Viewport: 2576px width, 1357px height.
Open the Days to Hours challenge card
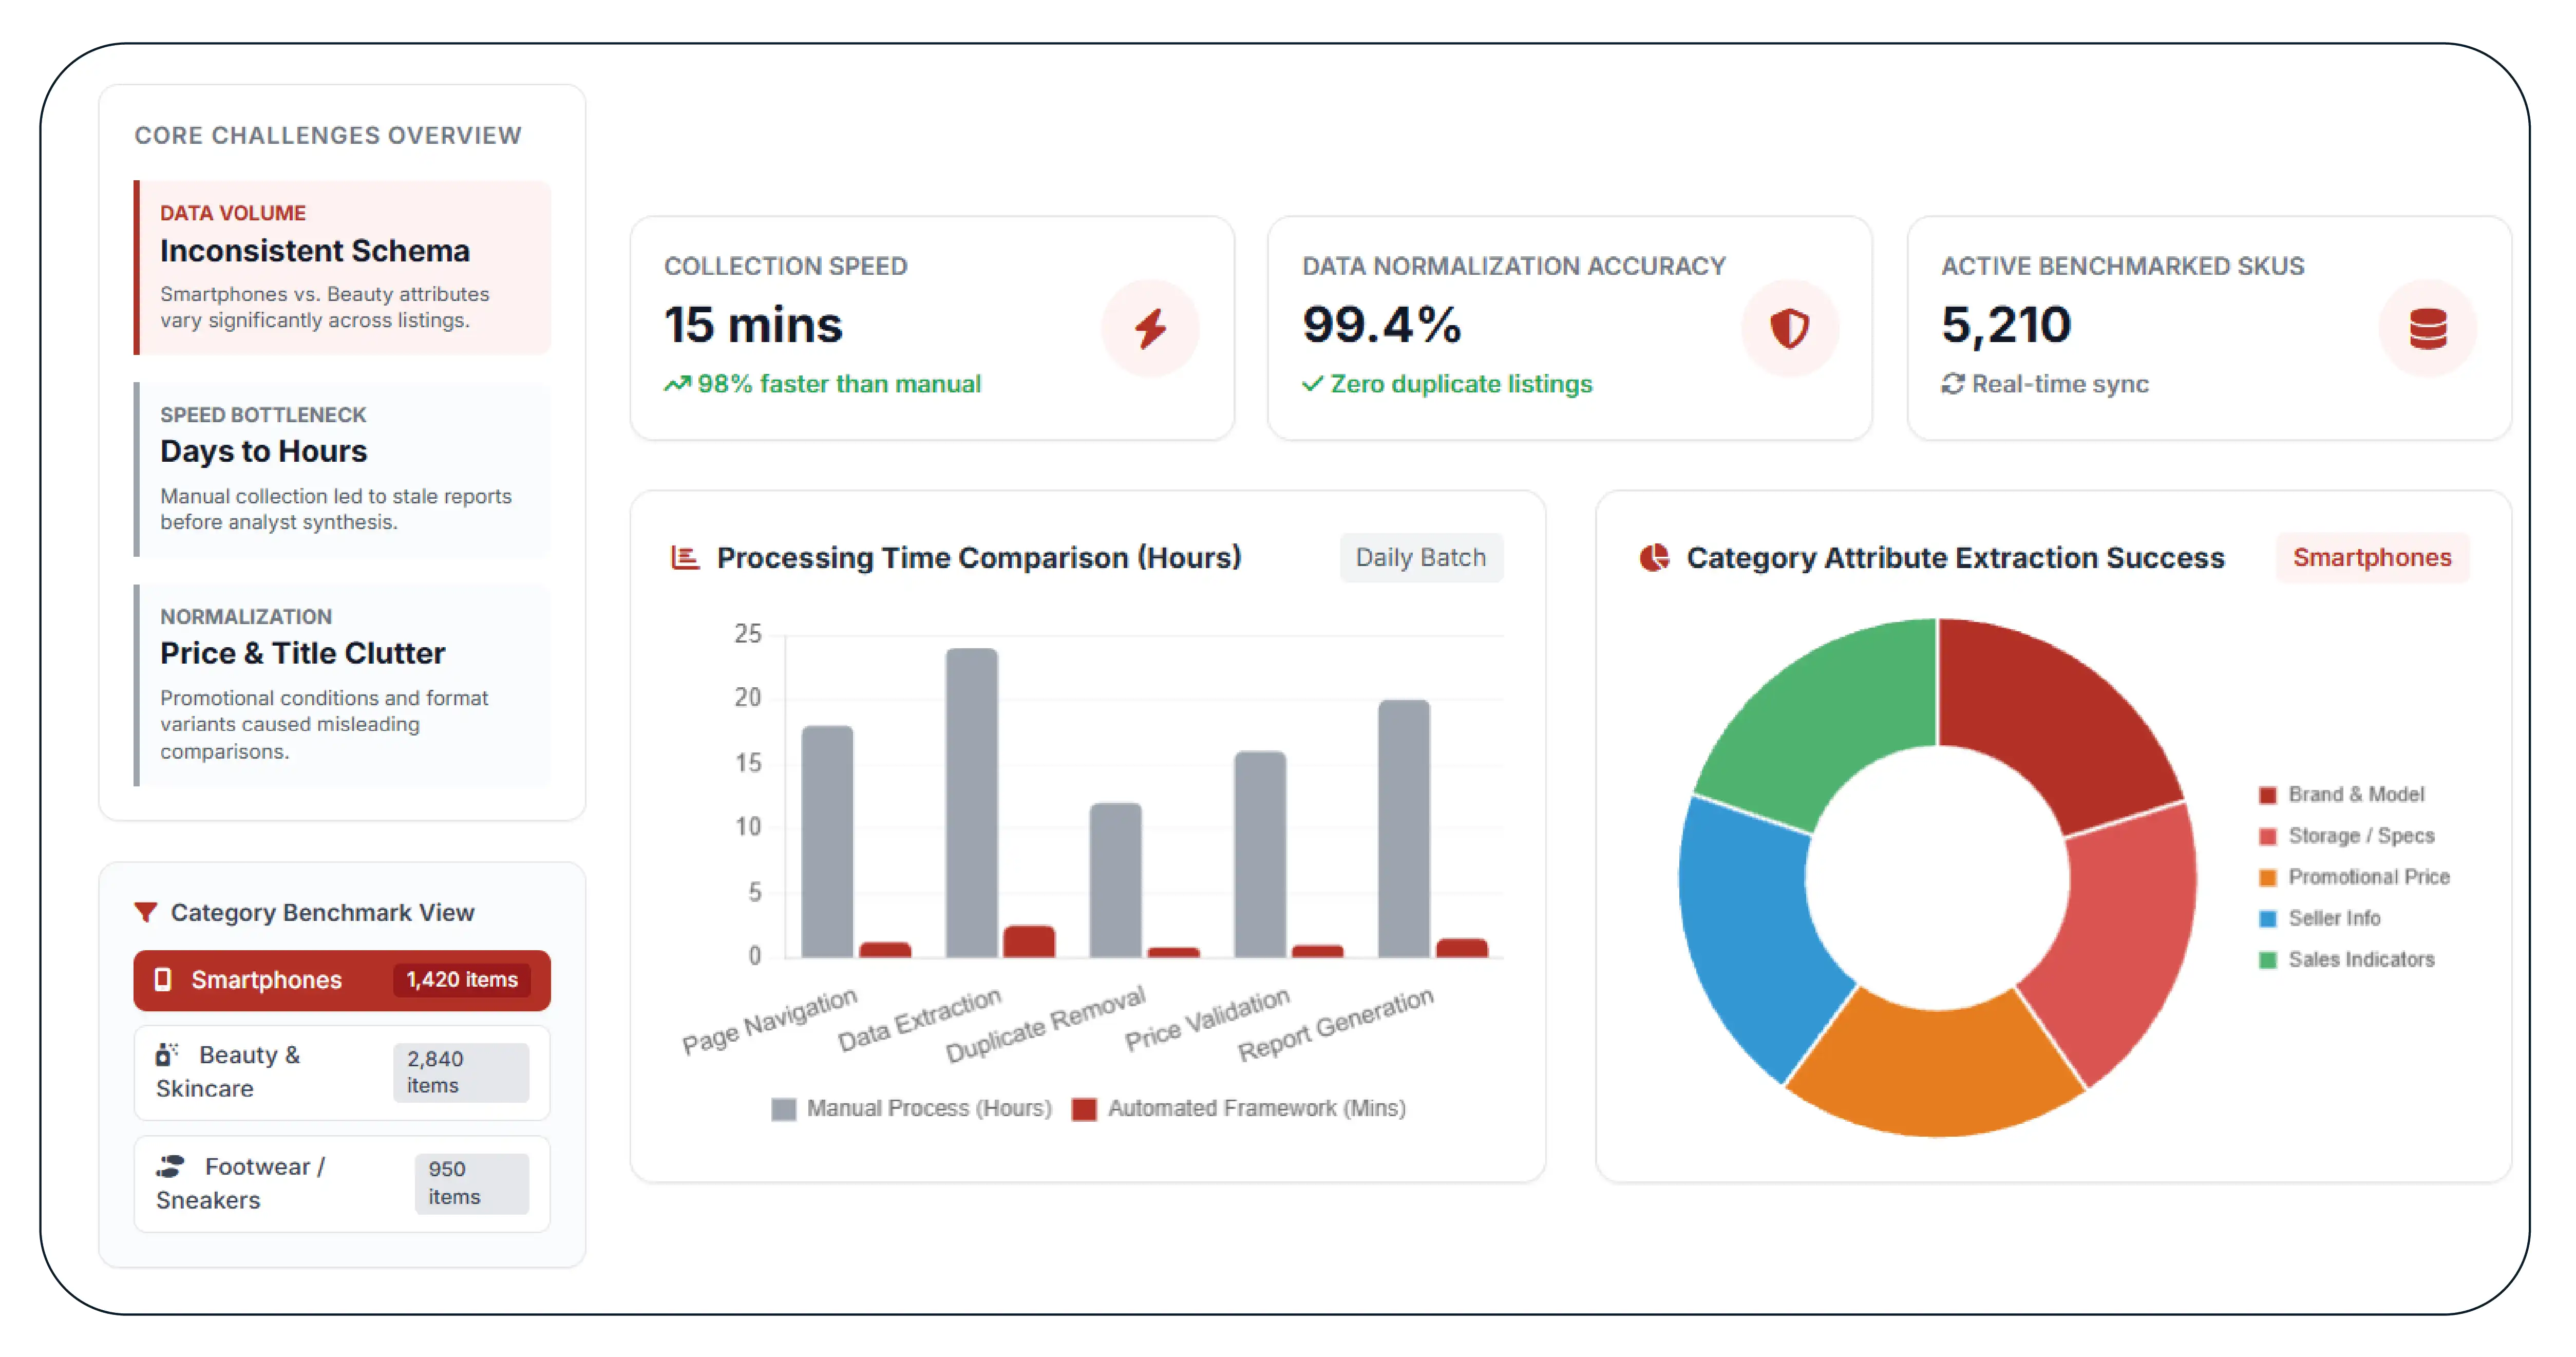[342, 469]
